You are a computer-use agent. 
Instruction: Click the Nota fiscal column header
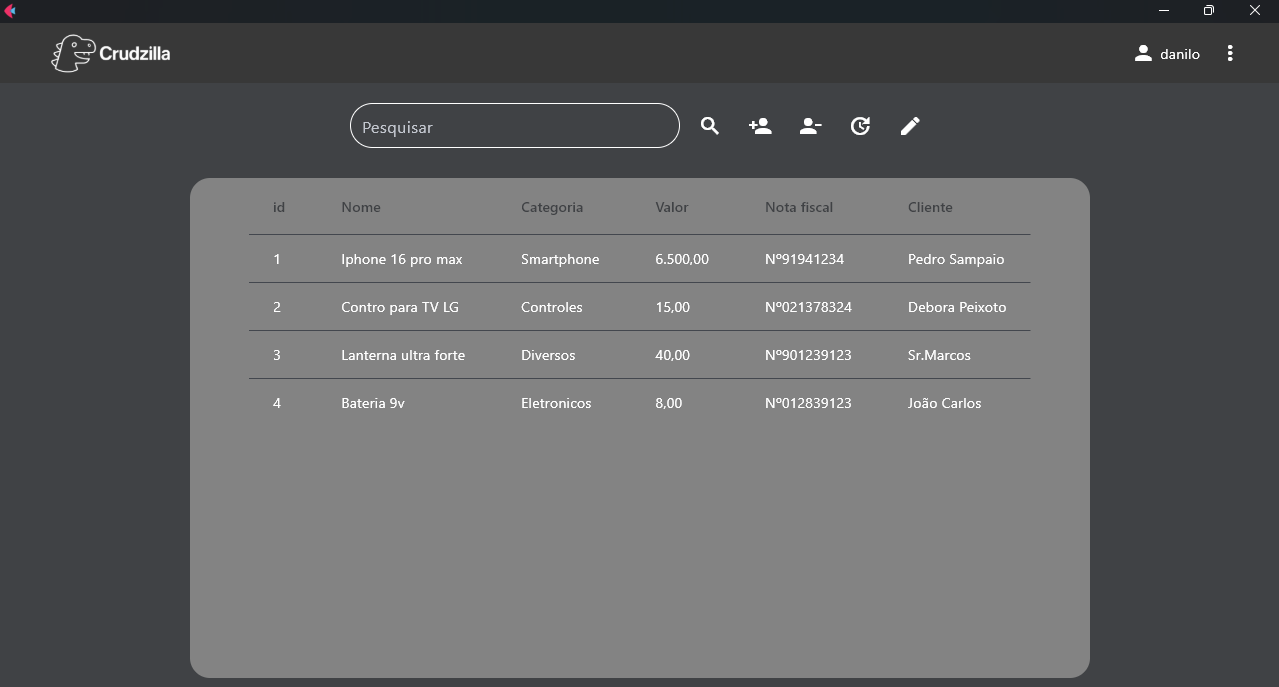[x=799, y=207]
